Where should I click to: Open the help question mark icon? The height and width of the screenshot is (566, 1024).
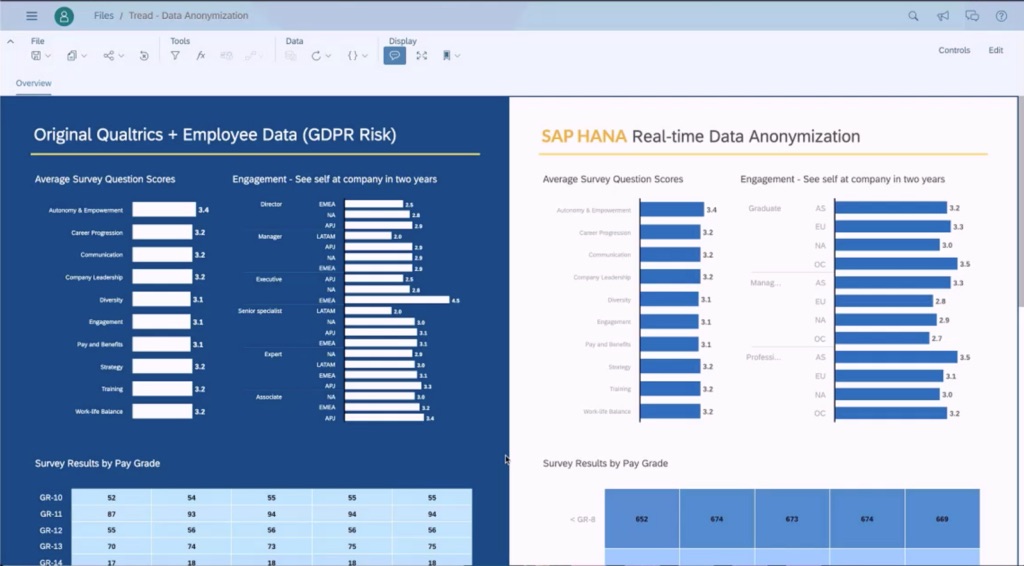pyautogui.click(x=1001, y=16)
